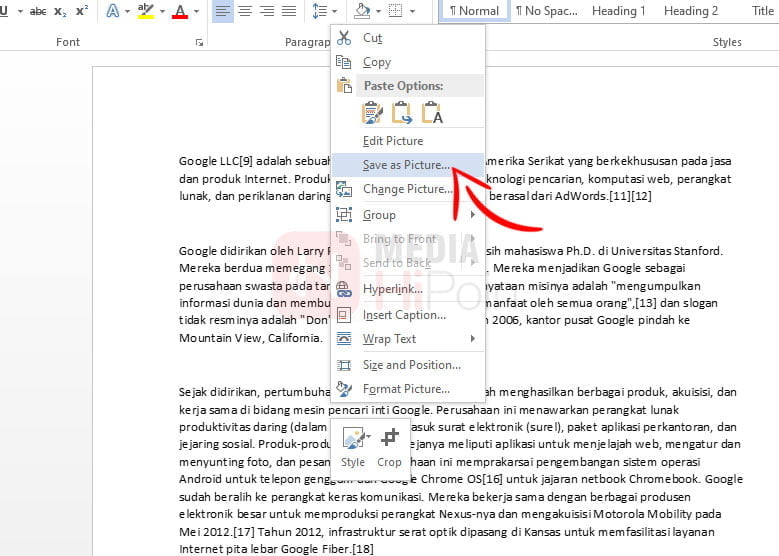This screenshot has width=779, height=556.
Task: Click the Insert Caption icon
Action: [344, 315]
